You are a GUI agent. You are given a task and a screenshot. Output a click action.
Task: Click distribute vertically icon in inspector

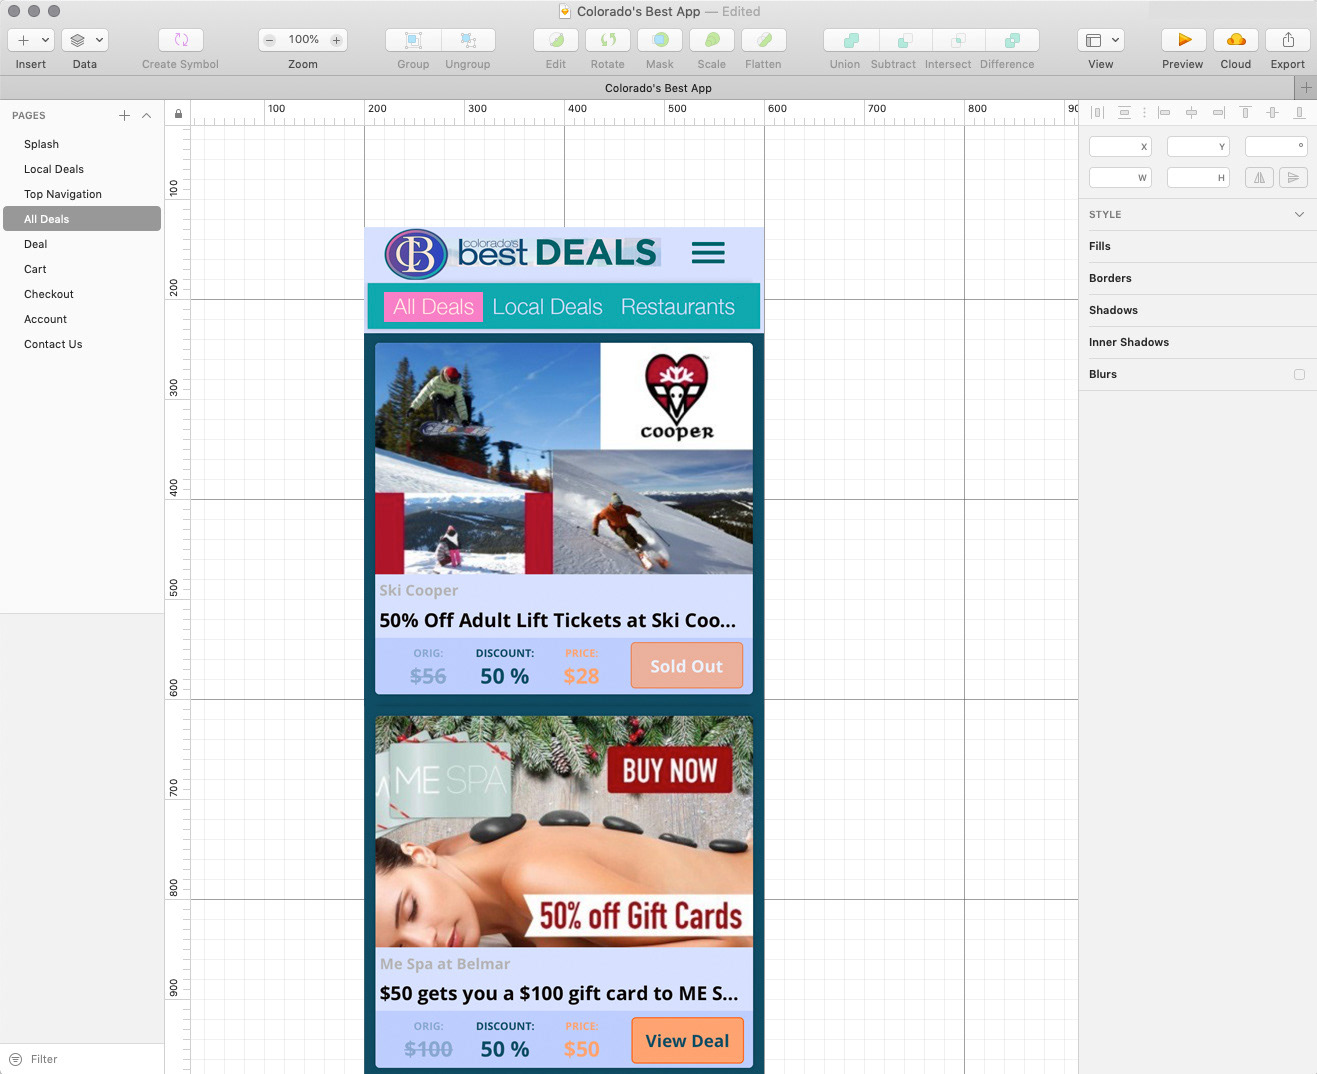click(1124, 113)
